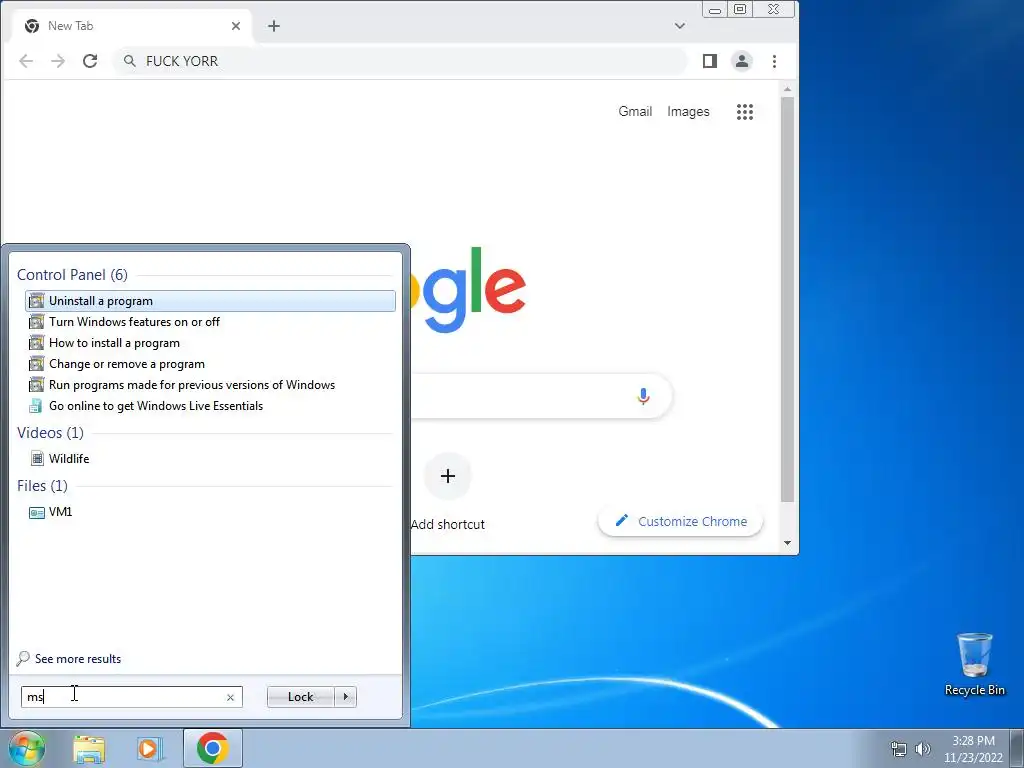Click the Wildlife video file icon

coord(37,458)
